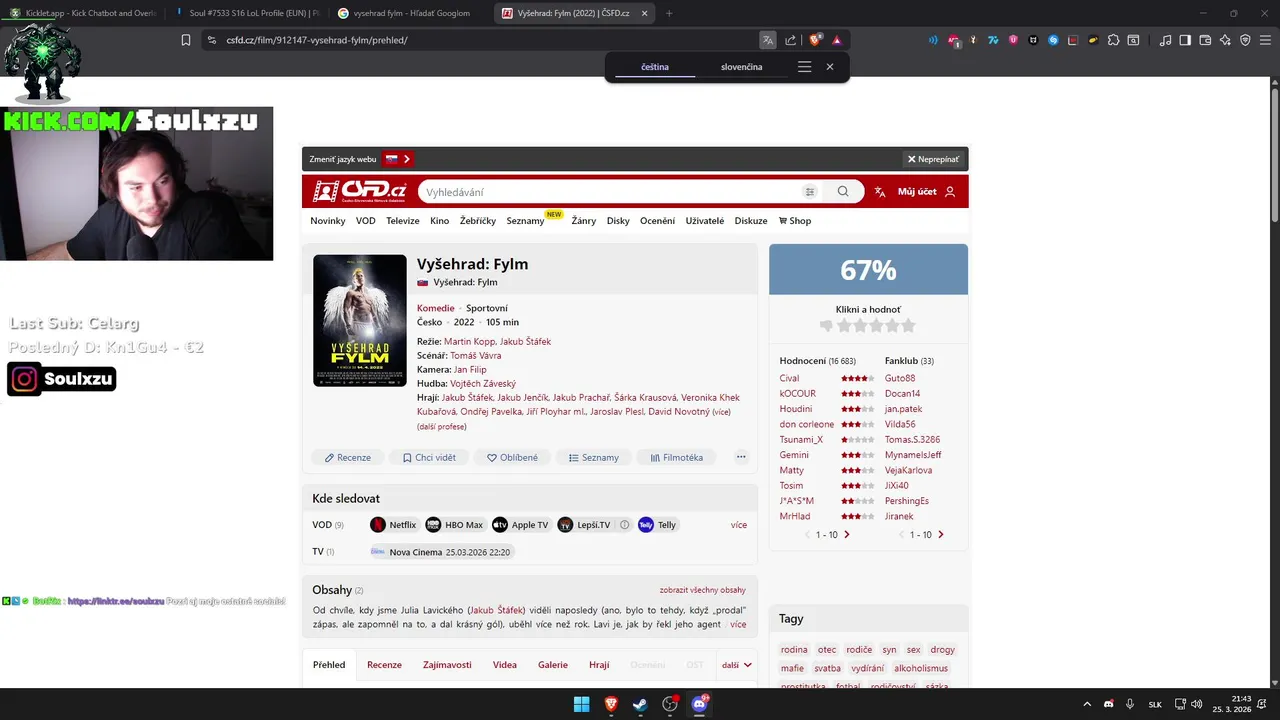Open fan Guto88 profile
Screen dimensions: 1280x720
click(900, 378)
